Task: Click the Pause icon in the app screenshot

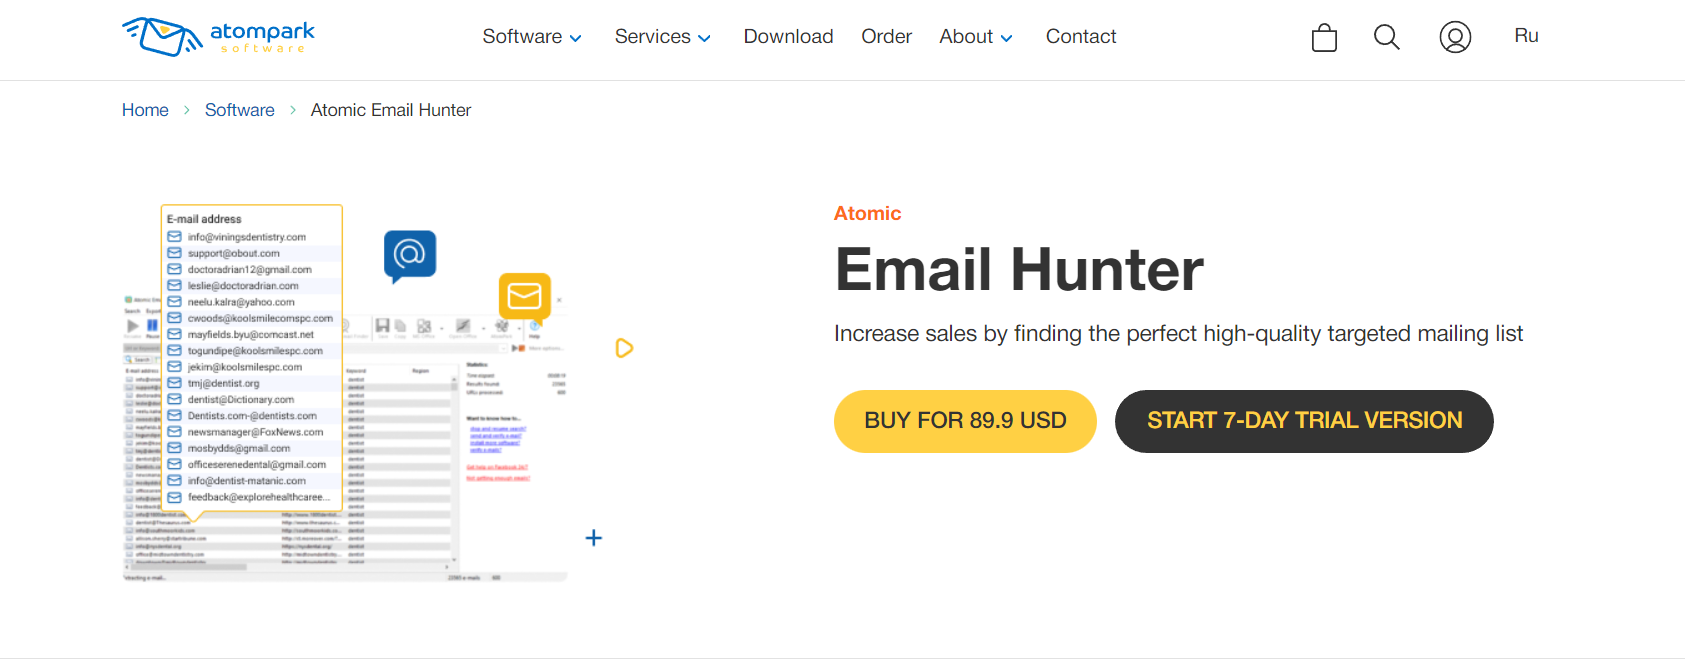Action: pos(152,325)
